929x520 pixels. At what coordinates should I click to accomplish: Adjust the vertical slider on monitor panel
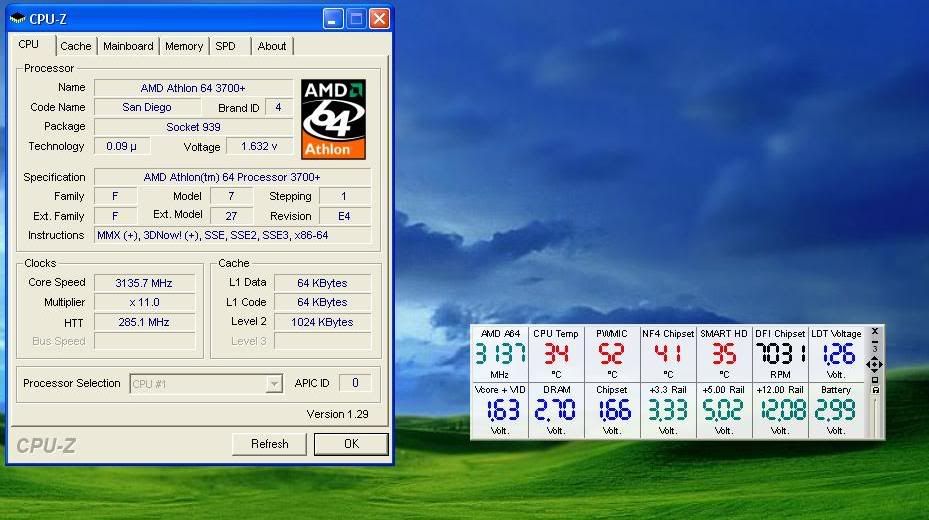point(875,416)
